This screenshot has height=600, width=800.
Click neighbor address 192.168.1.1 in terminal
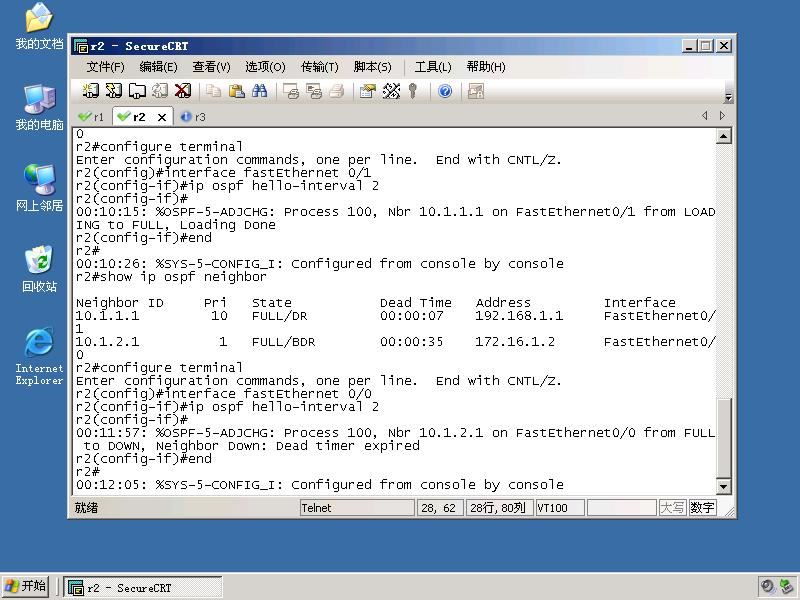click(x=519, y=316)
